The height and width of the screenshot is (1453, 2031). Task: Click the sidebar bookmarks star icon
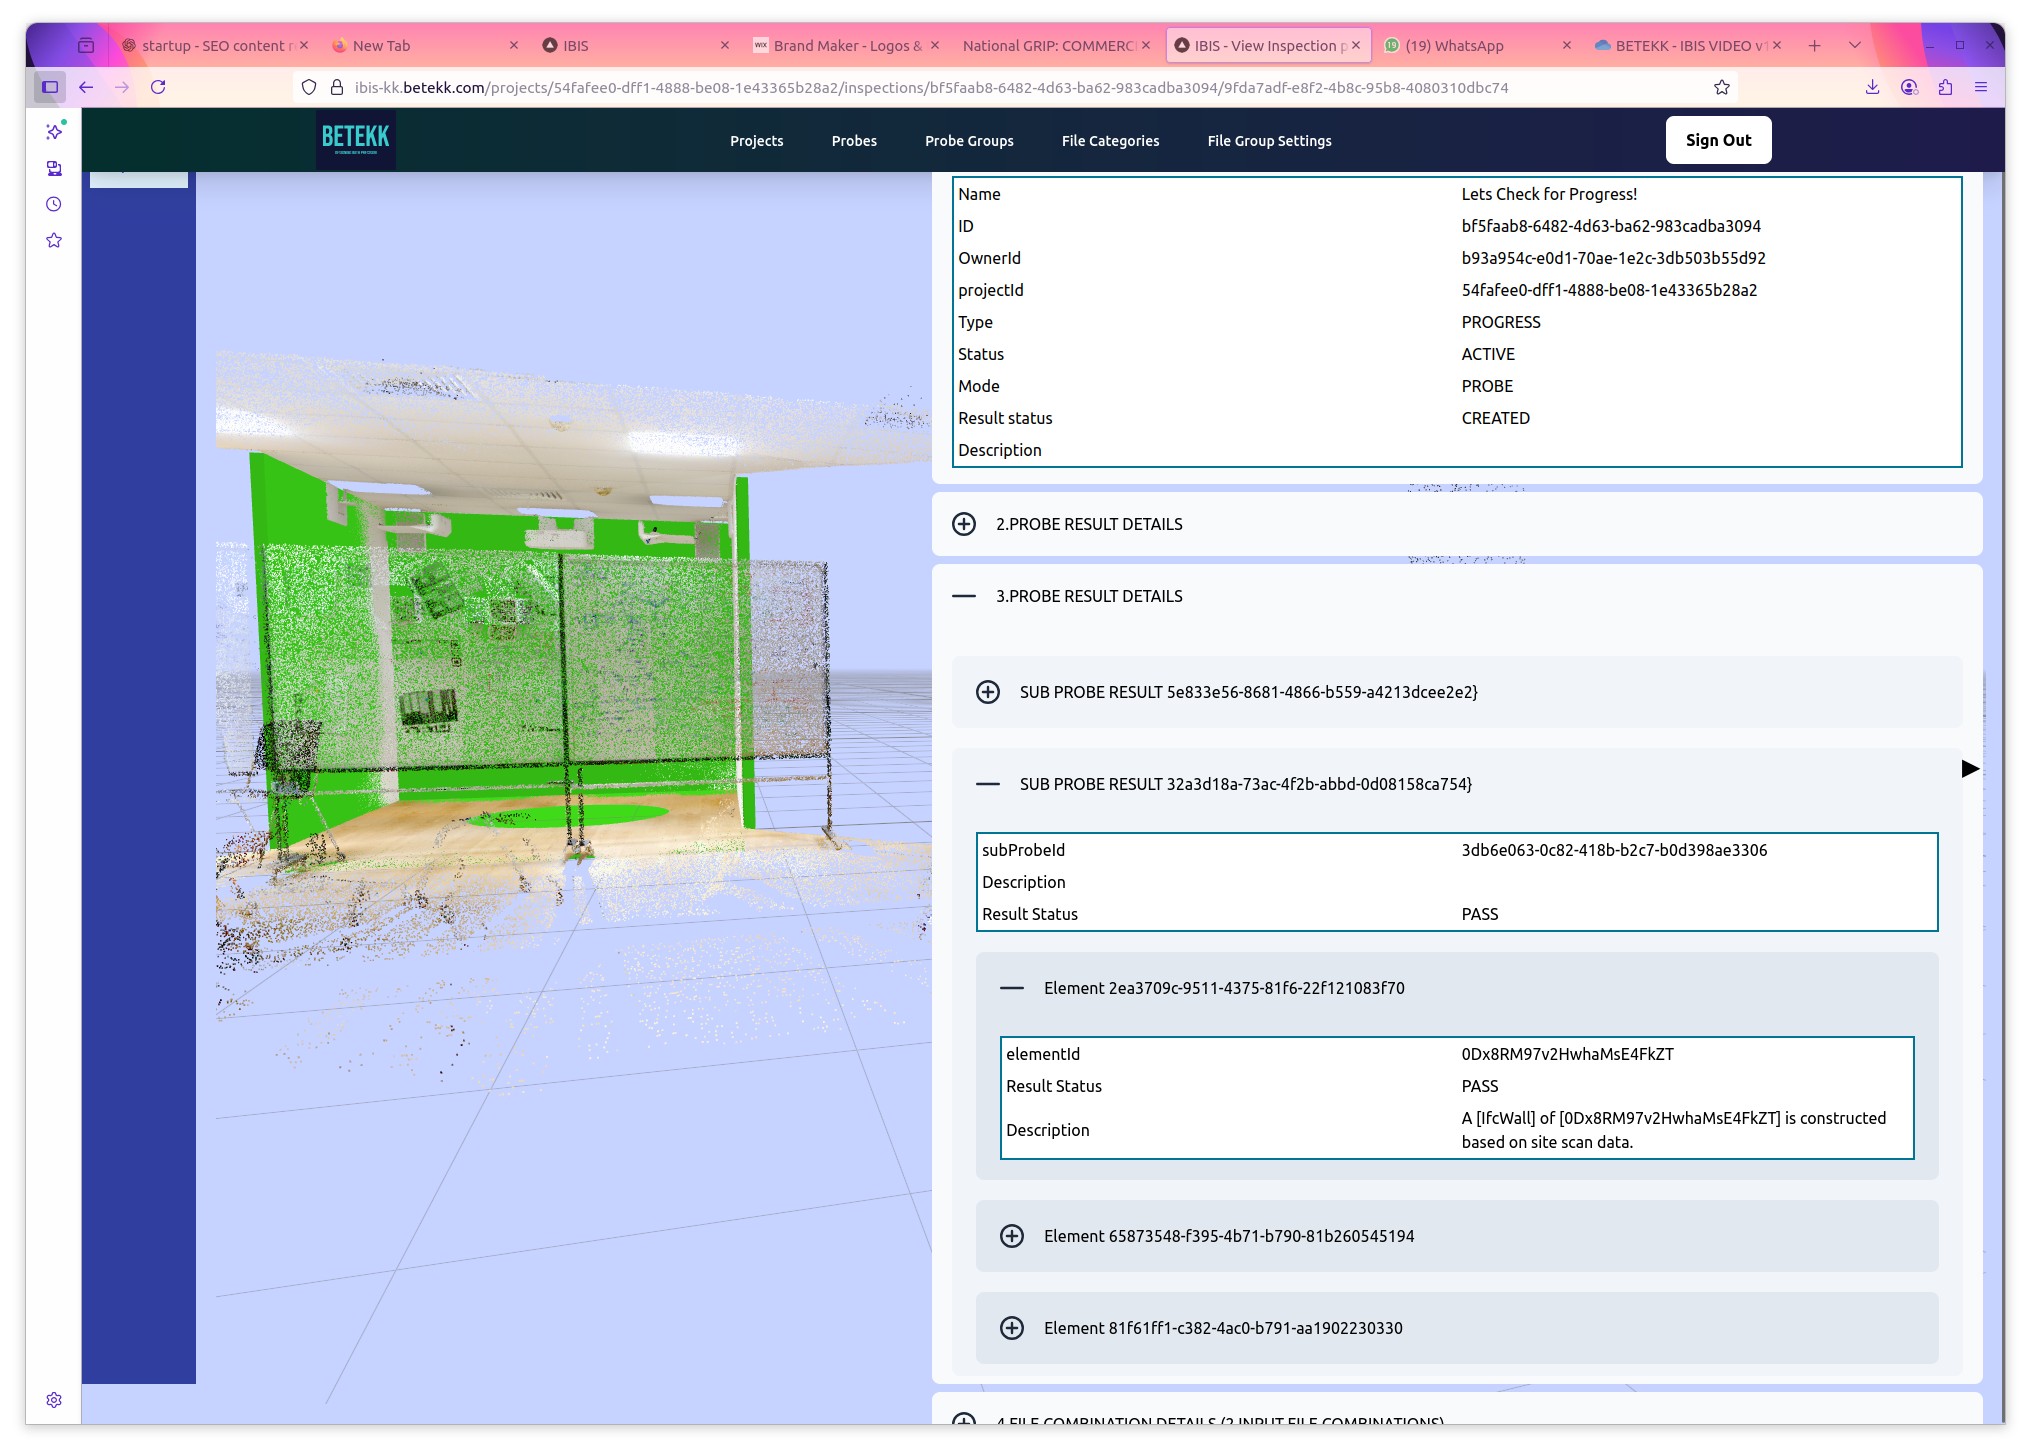pos(54,240)
